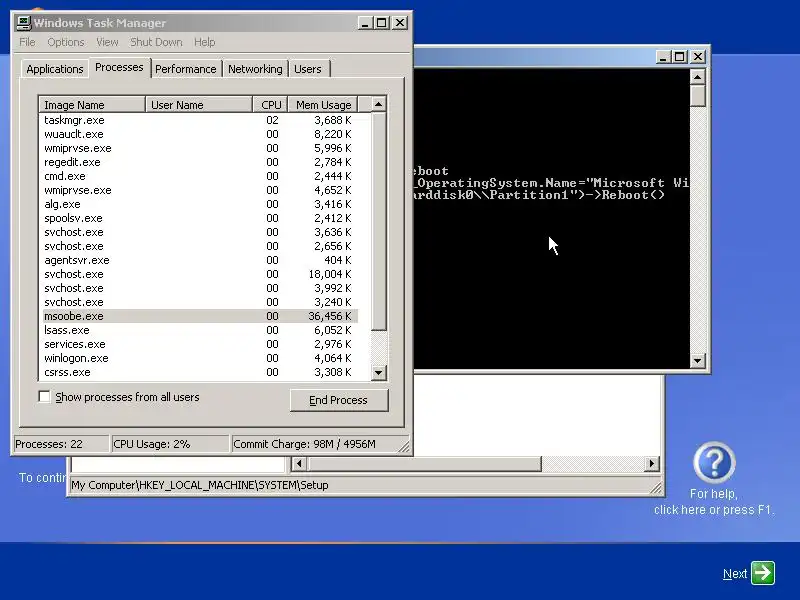800x600 pixels.
Task: Click Registry Editor horizontal scroll left arrow
Action: click(x=299, y=464)
